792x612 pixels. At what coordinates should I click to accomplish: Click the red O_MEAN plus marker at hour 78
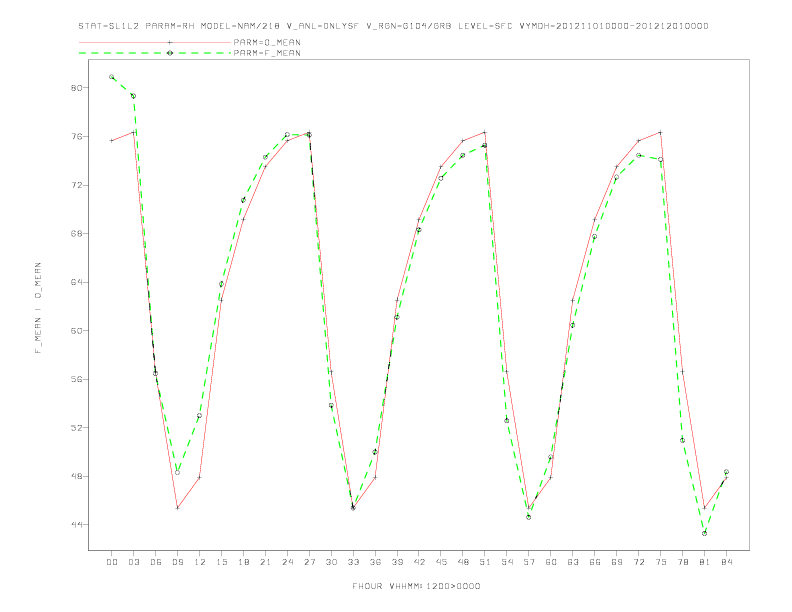pyautogui.click(x=682, y=372)
